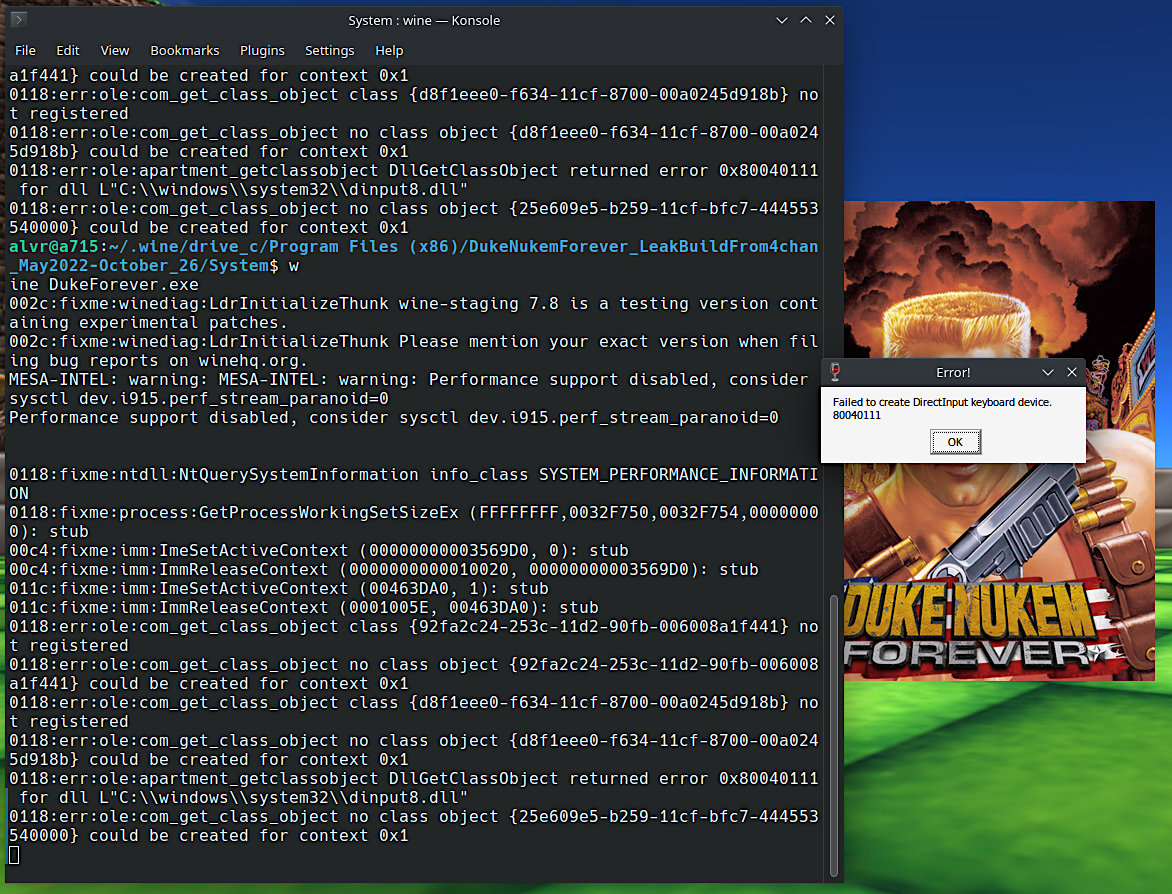Click the '011c:fixme:imm:ImmReleaseContext' line
The height and width of the screenshot is (894, 1172).
(303, 608)
